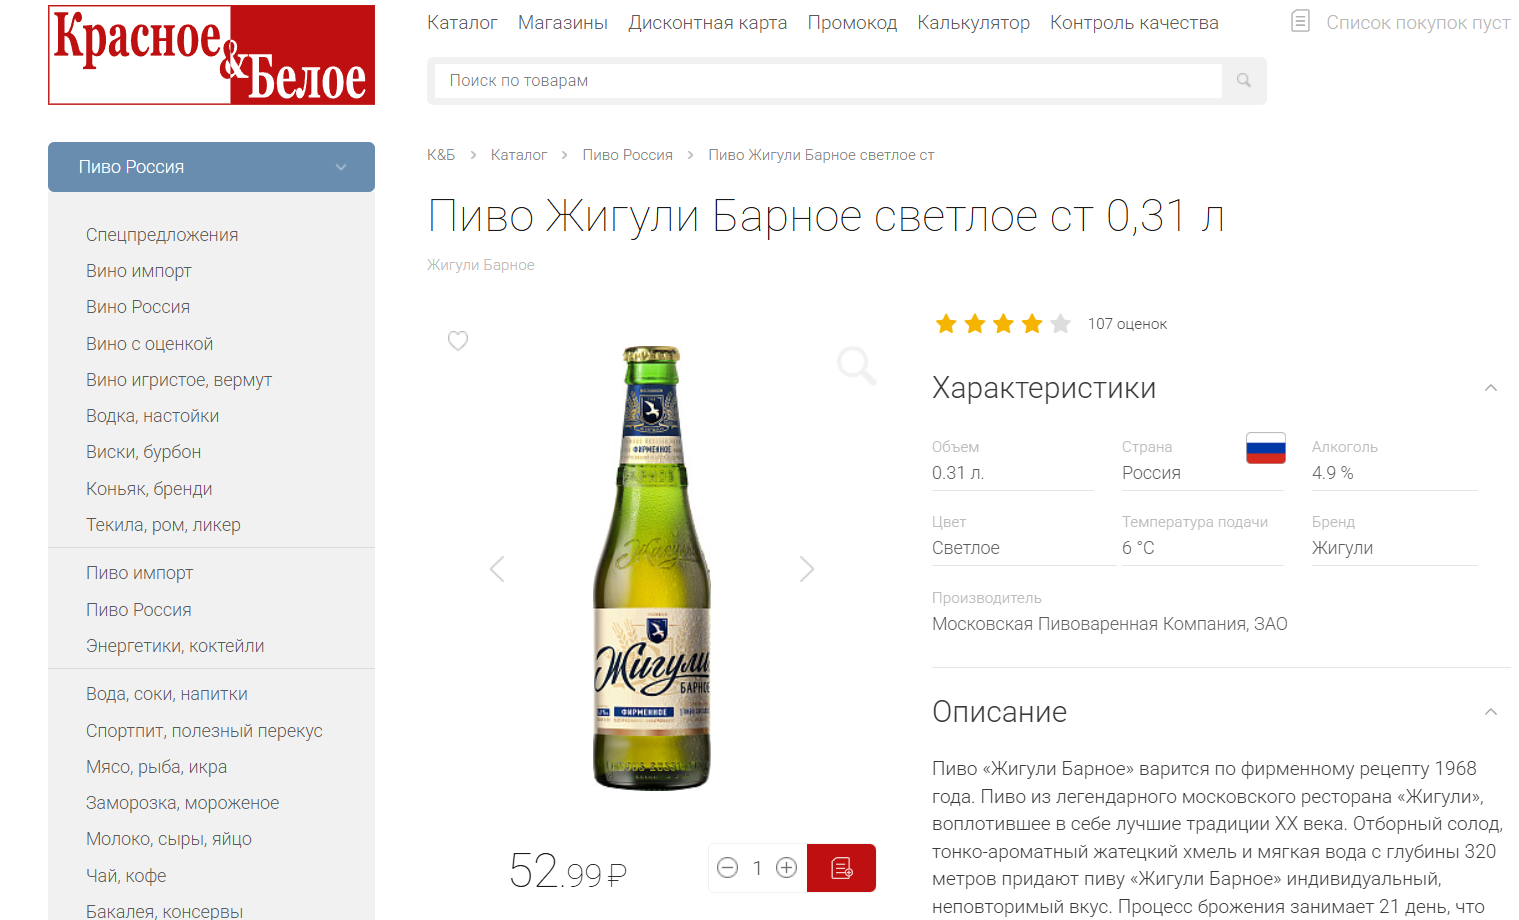Open shopping list icon in header

coord(1300,21)
